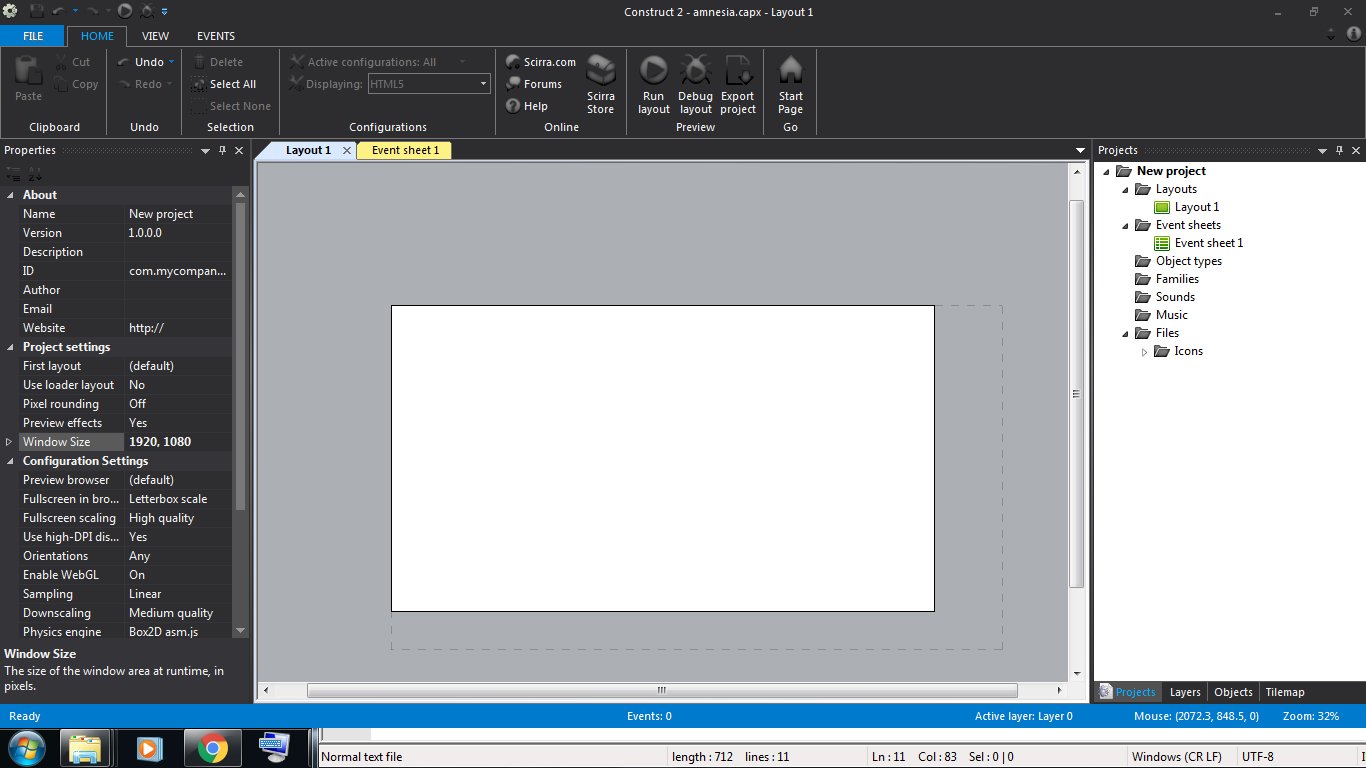This screenshot has height=768, width=1366.
Task: Open Undo history dropdown arrow
Action: (171, 62)
